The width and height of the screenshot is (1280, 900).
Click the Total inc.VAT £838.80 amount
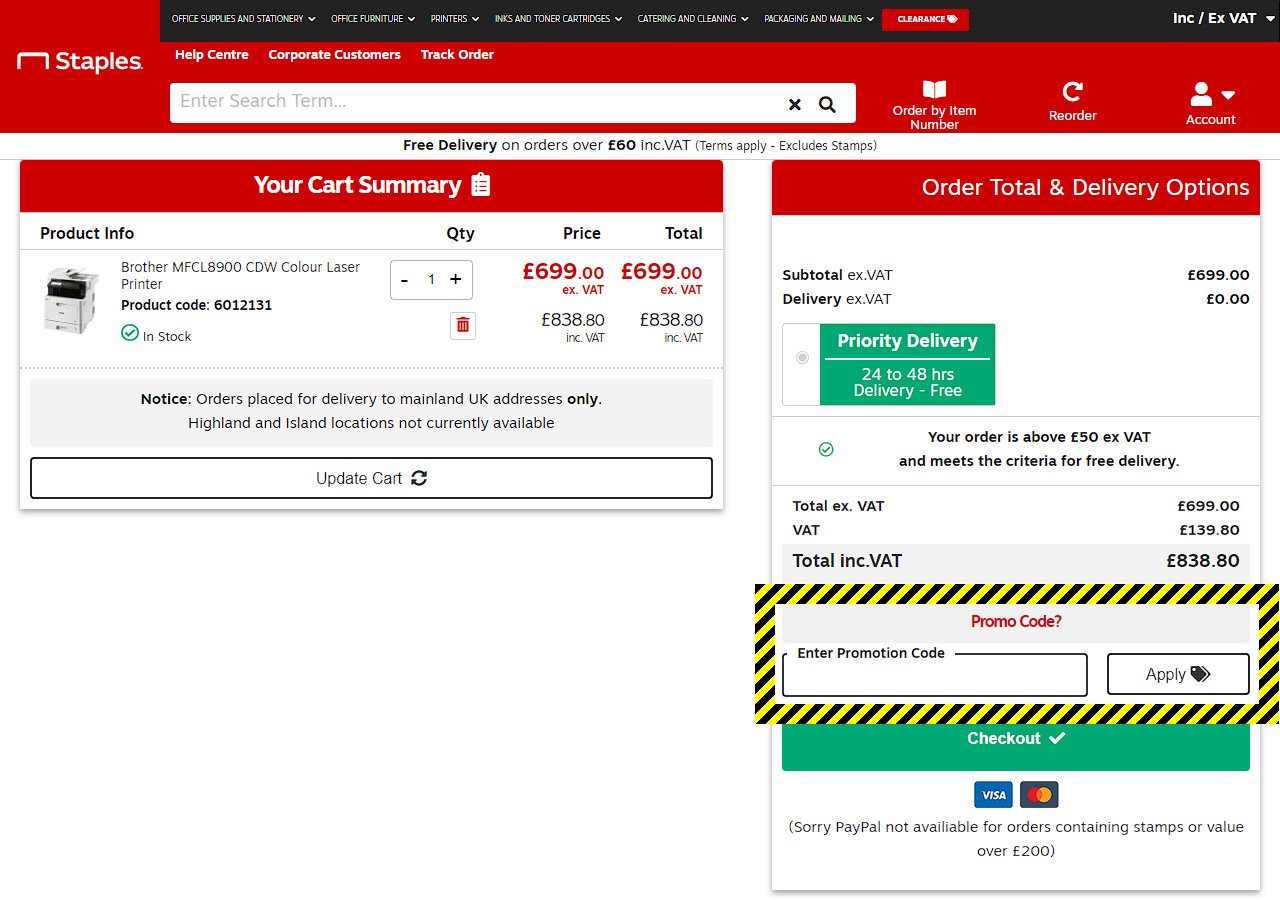[1203, 561]
